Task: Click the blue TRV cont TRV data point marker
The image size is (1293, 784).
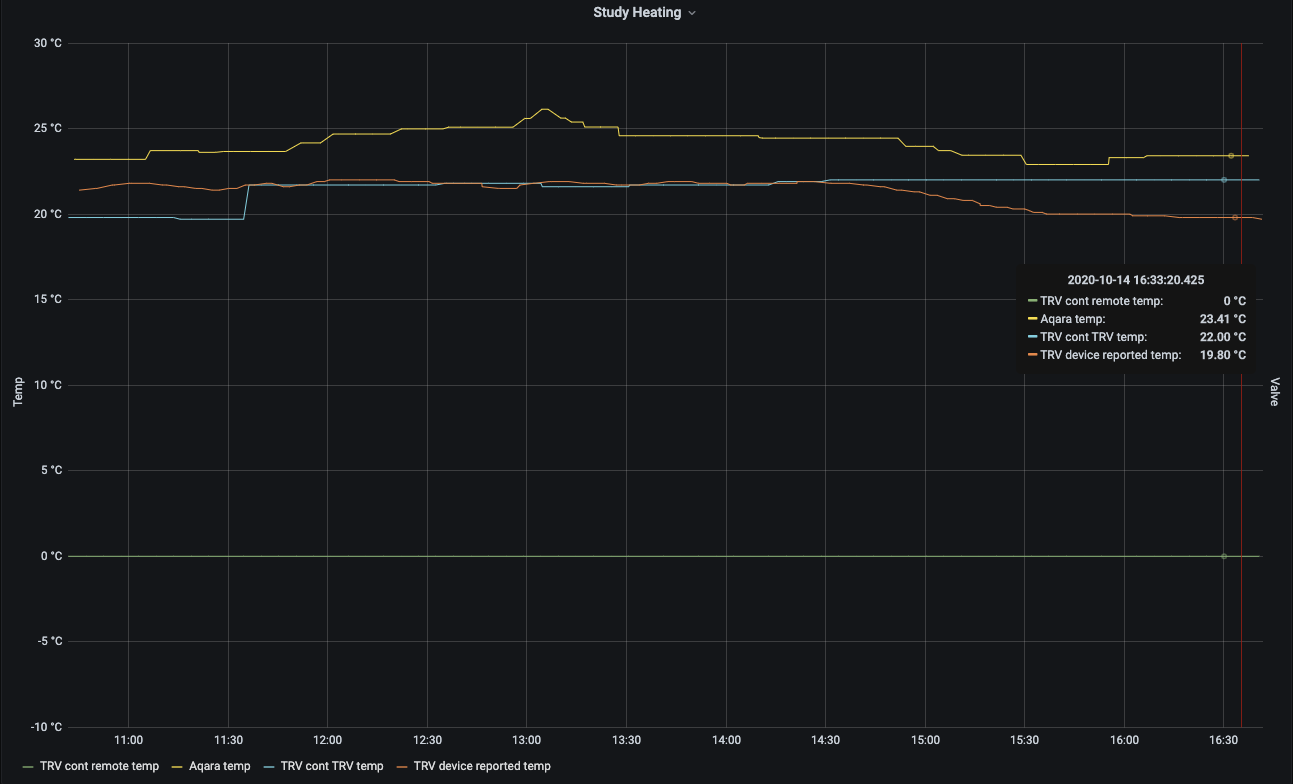Action: (1224, 180)
